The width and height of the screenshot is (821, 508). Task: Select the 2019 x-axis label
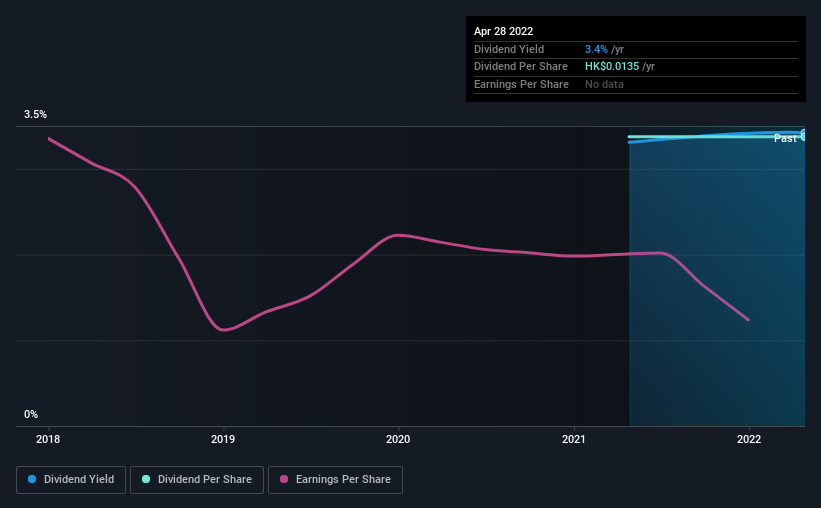coord(223,439)
